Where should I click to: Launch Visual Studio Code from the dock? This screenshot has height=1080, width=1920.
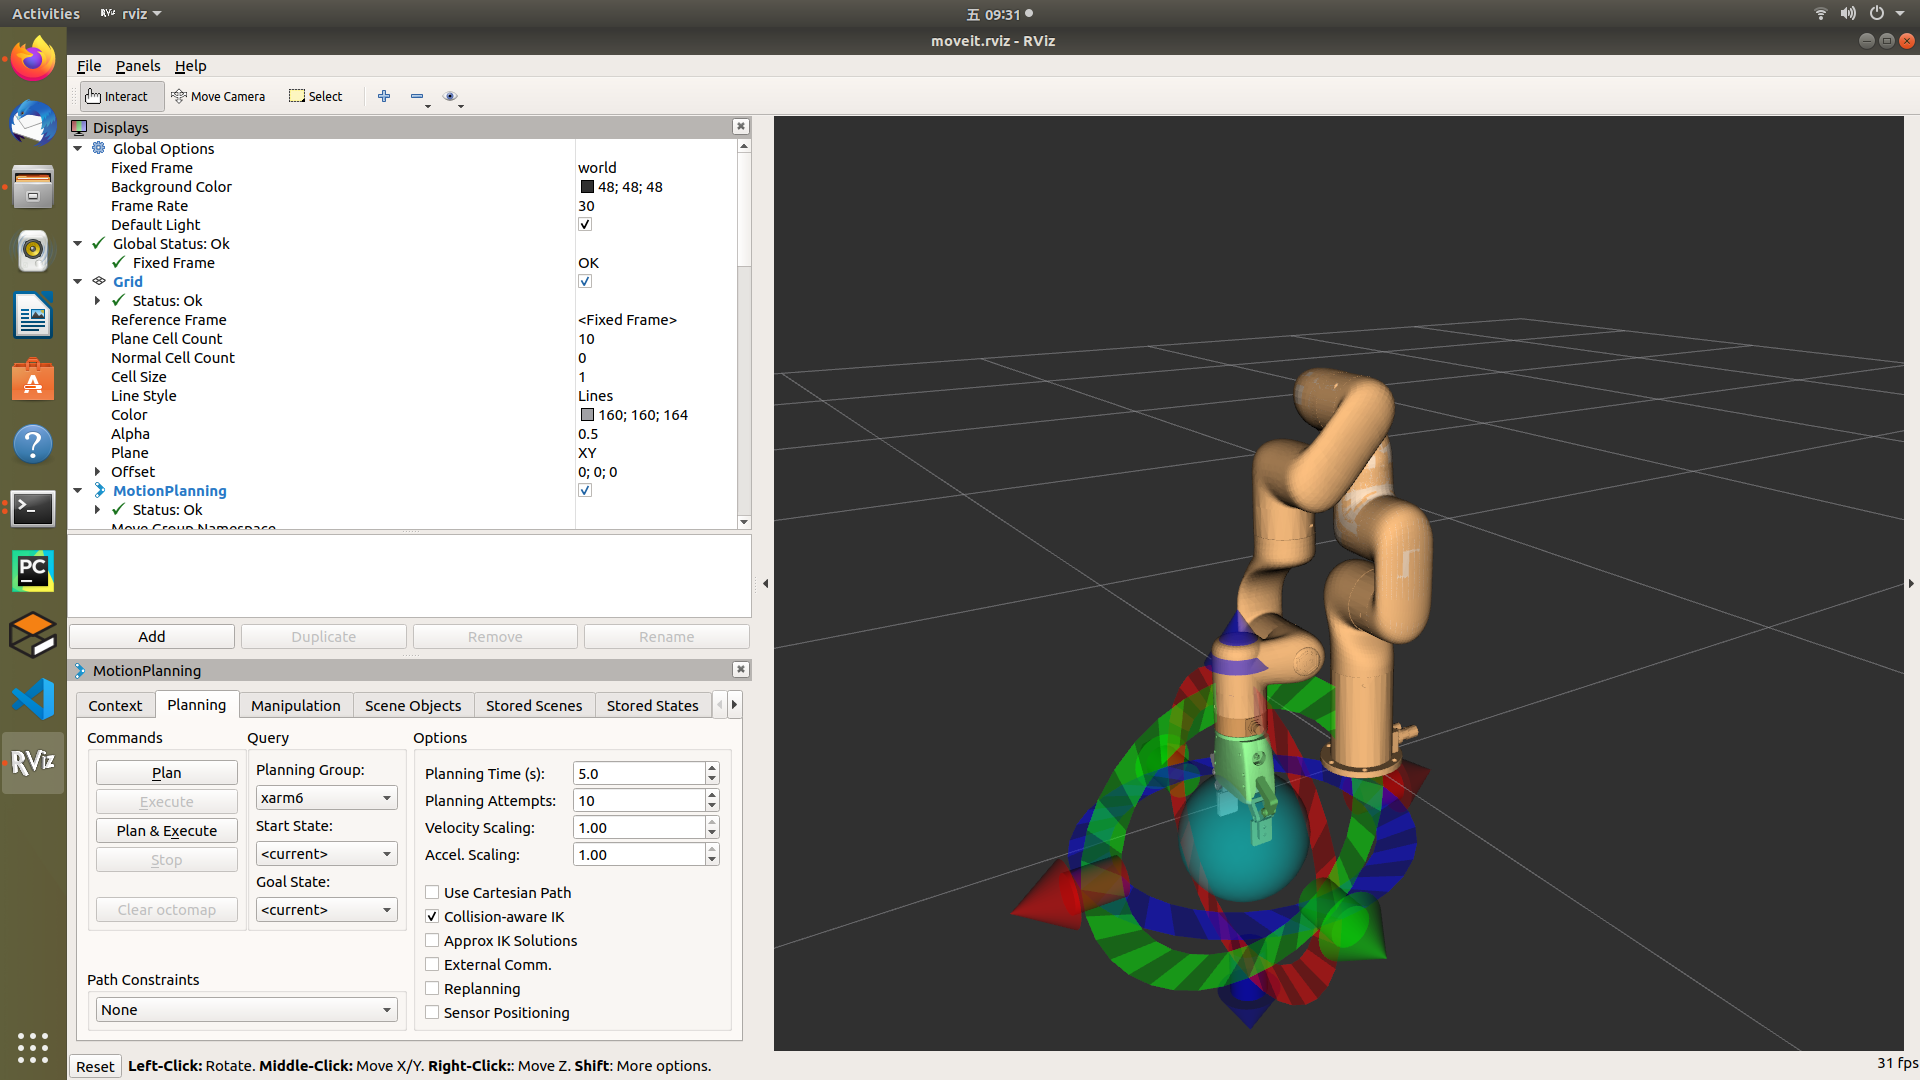pyautogui.click(x=33, y=699)
